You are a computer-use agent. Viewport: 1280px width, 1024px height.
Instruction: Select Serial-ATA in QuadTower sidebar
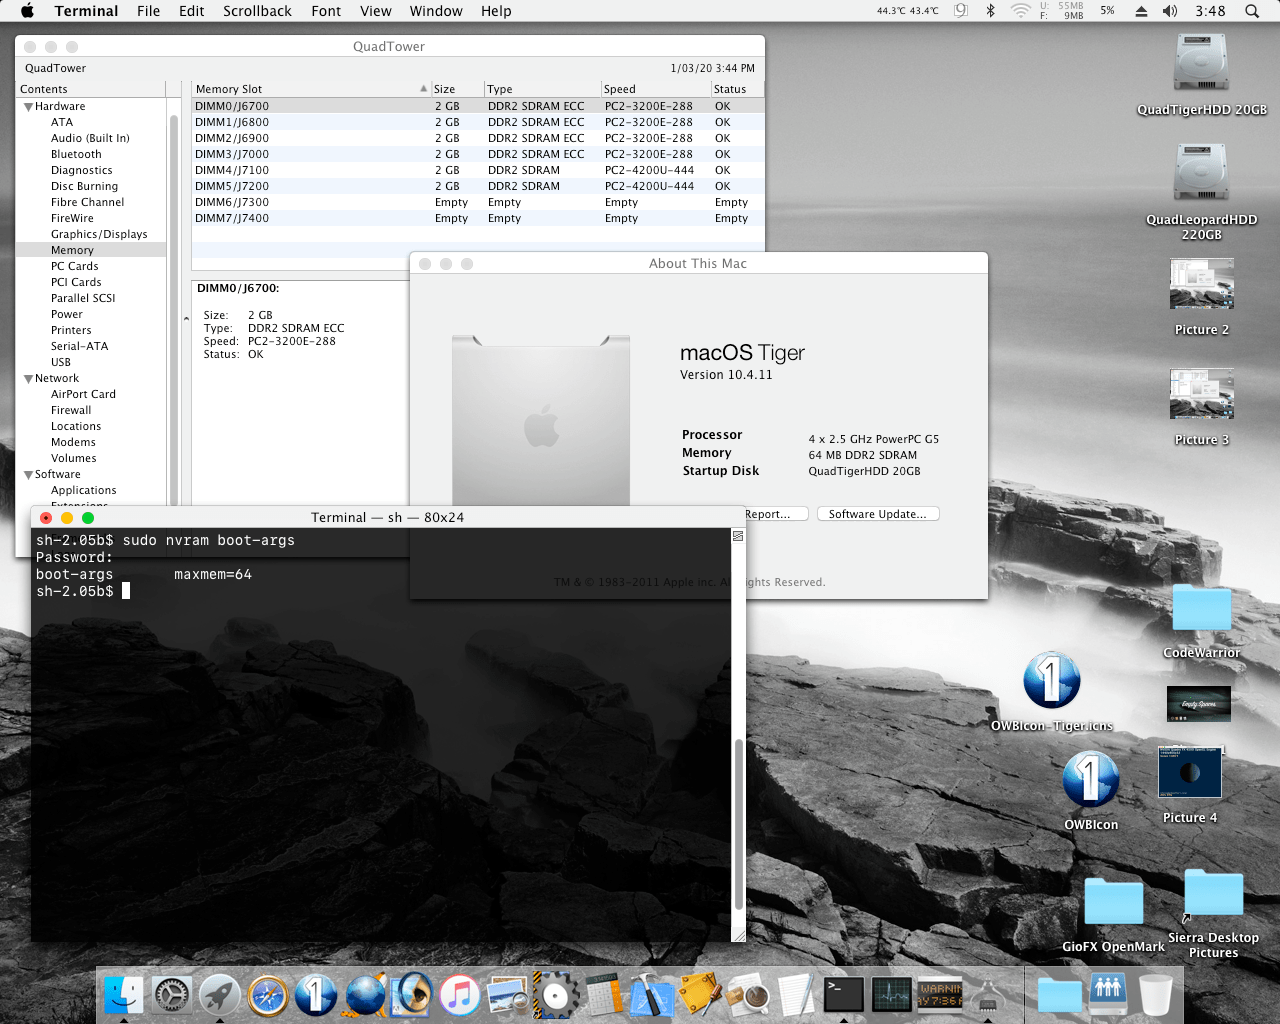point(79,346)
